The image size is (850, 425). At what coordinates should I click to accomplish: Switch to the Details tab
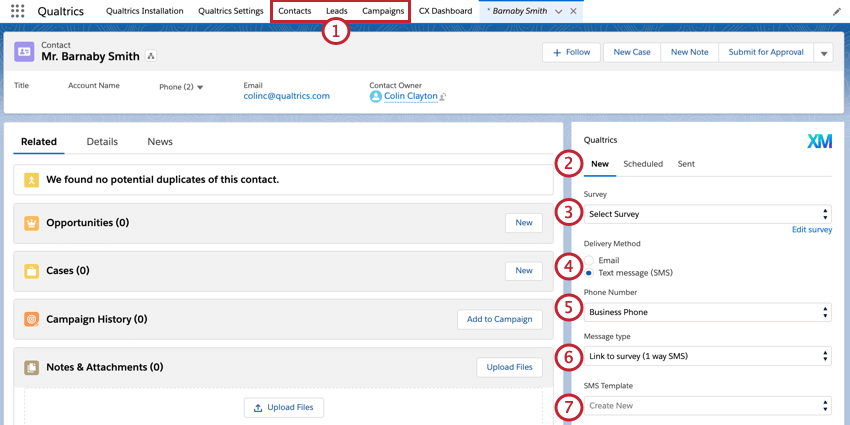(x=102, y=141)
